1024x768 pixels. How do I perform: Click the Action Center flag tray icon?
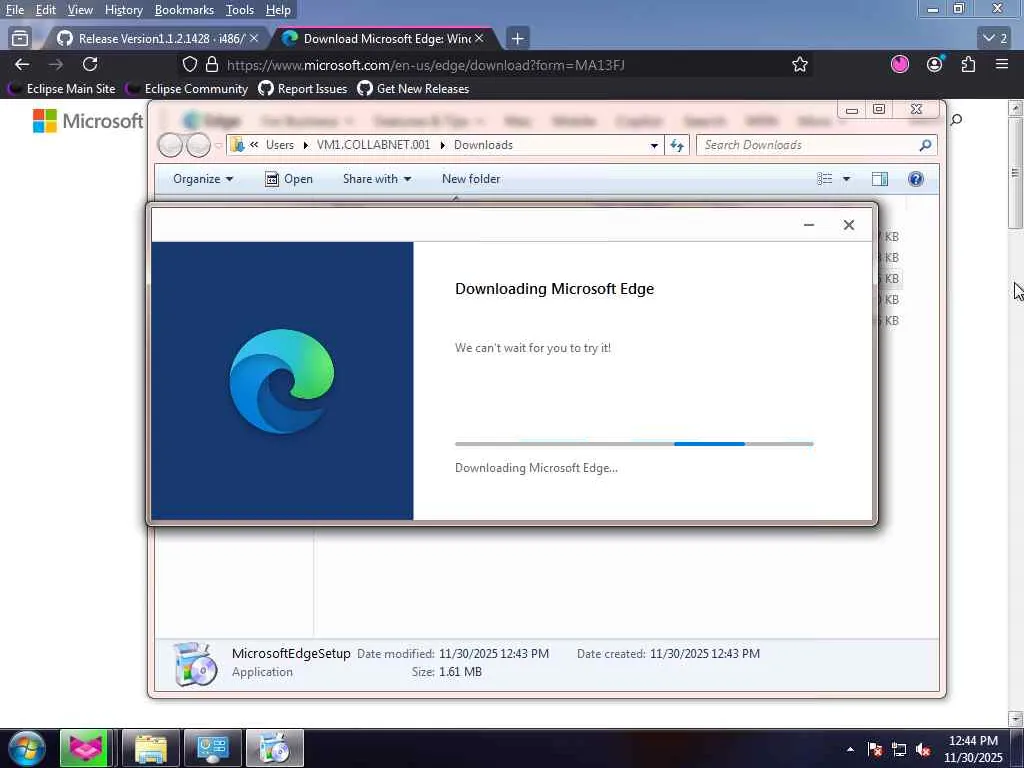[875, 750]
